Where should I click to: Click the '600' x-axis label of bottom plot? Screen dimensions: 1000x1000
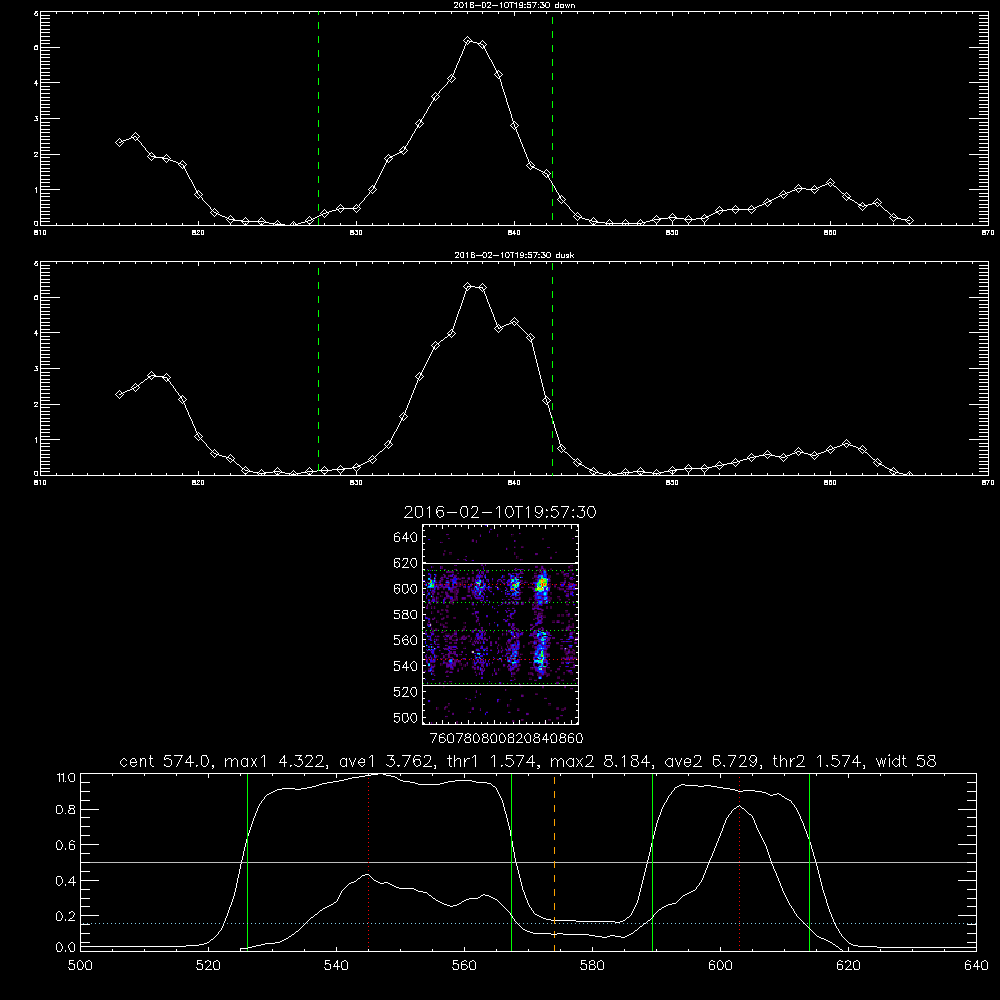tap(721, 966)
